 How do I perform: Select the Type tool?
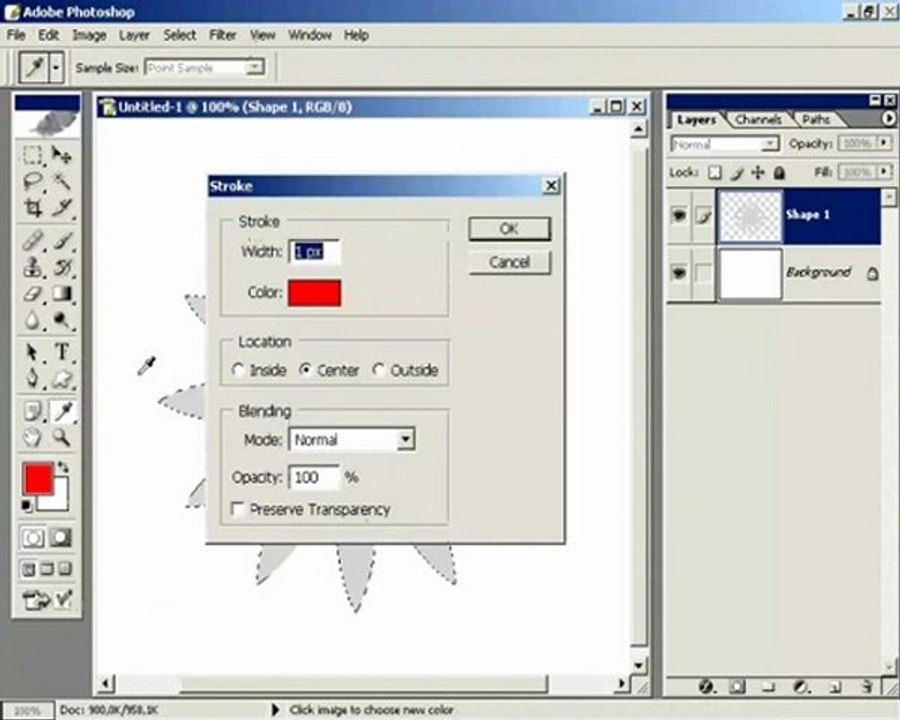pyautogui.click(x=61, y=351)
